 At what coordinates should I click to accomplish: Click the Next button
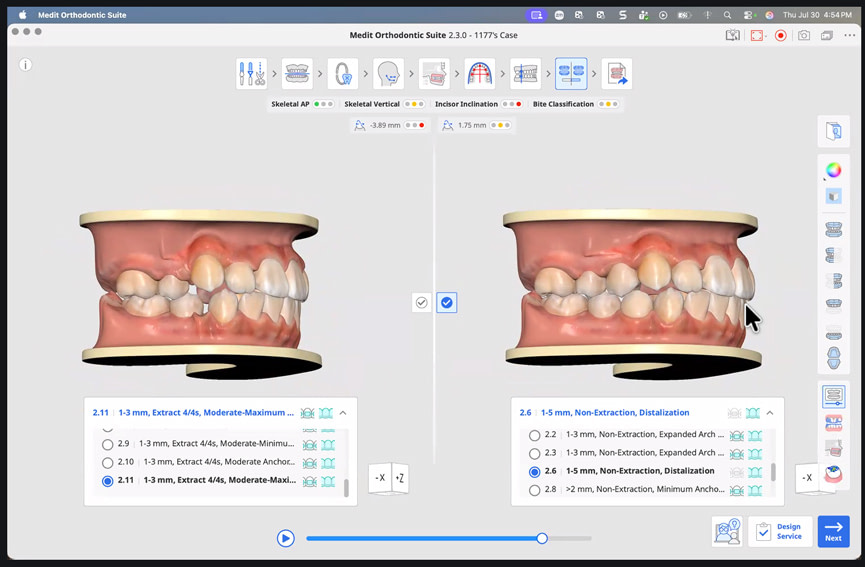[833, 532]
